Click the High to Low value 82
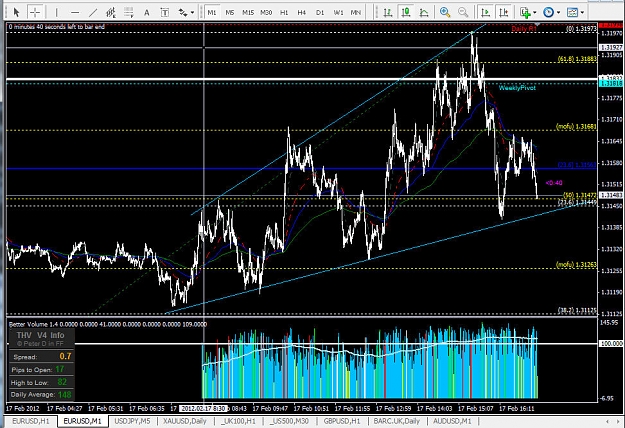 pyautogui.click(x=62, y=382)
